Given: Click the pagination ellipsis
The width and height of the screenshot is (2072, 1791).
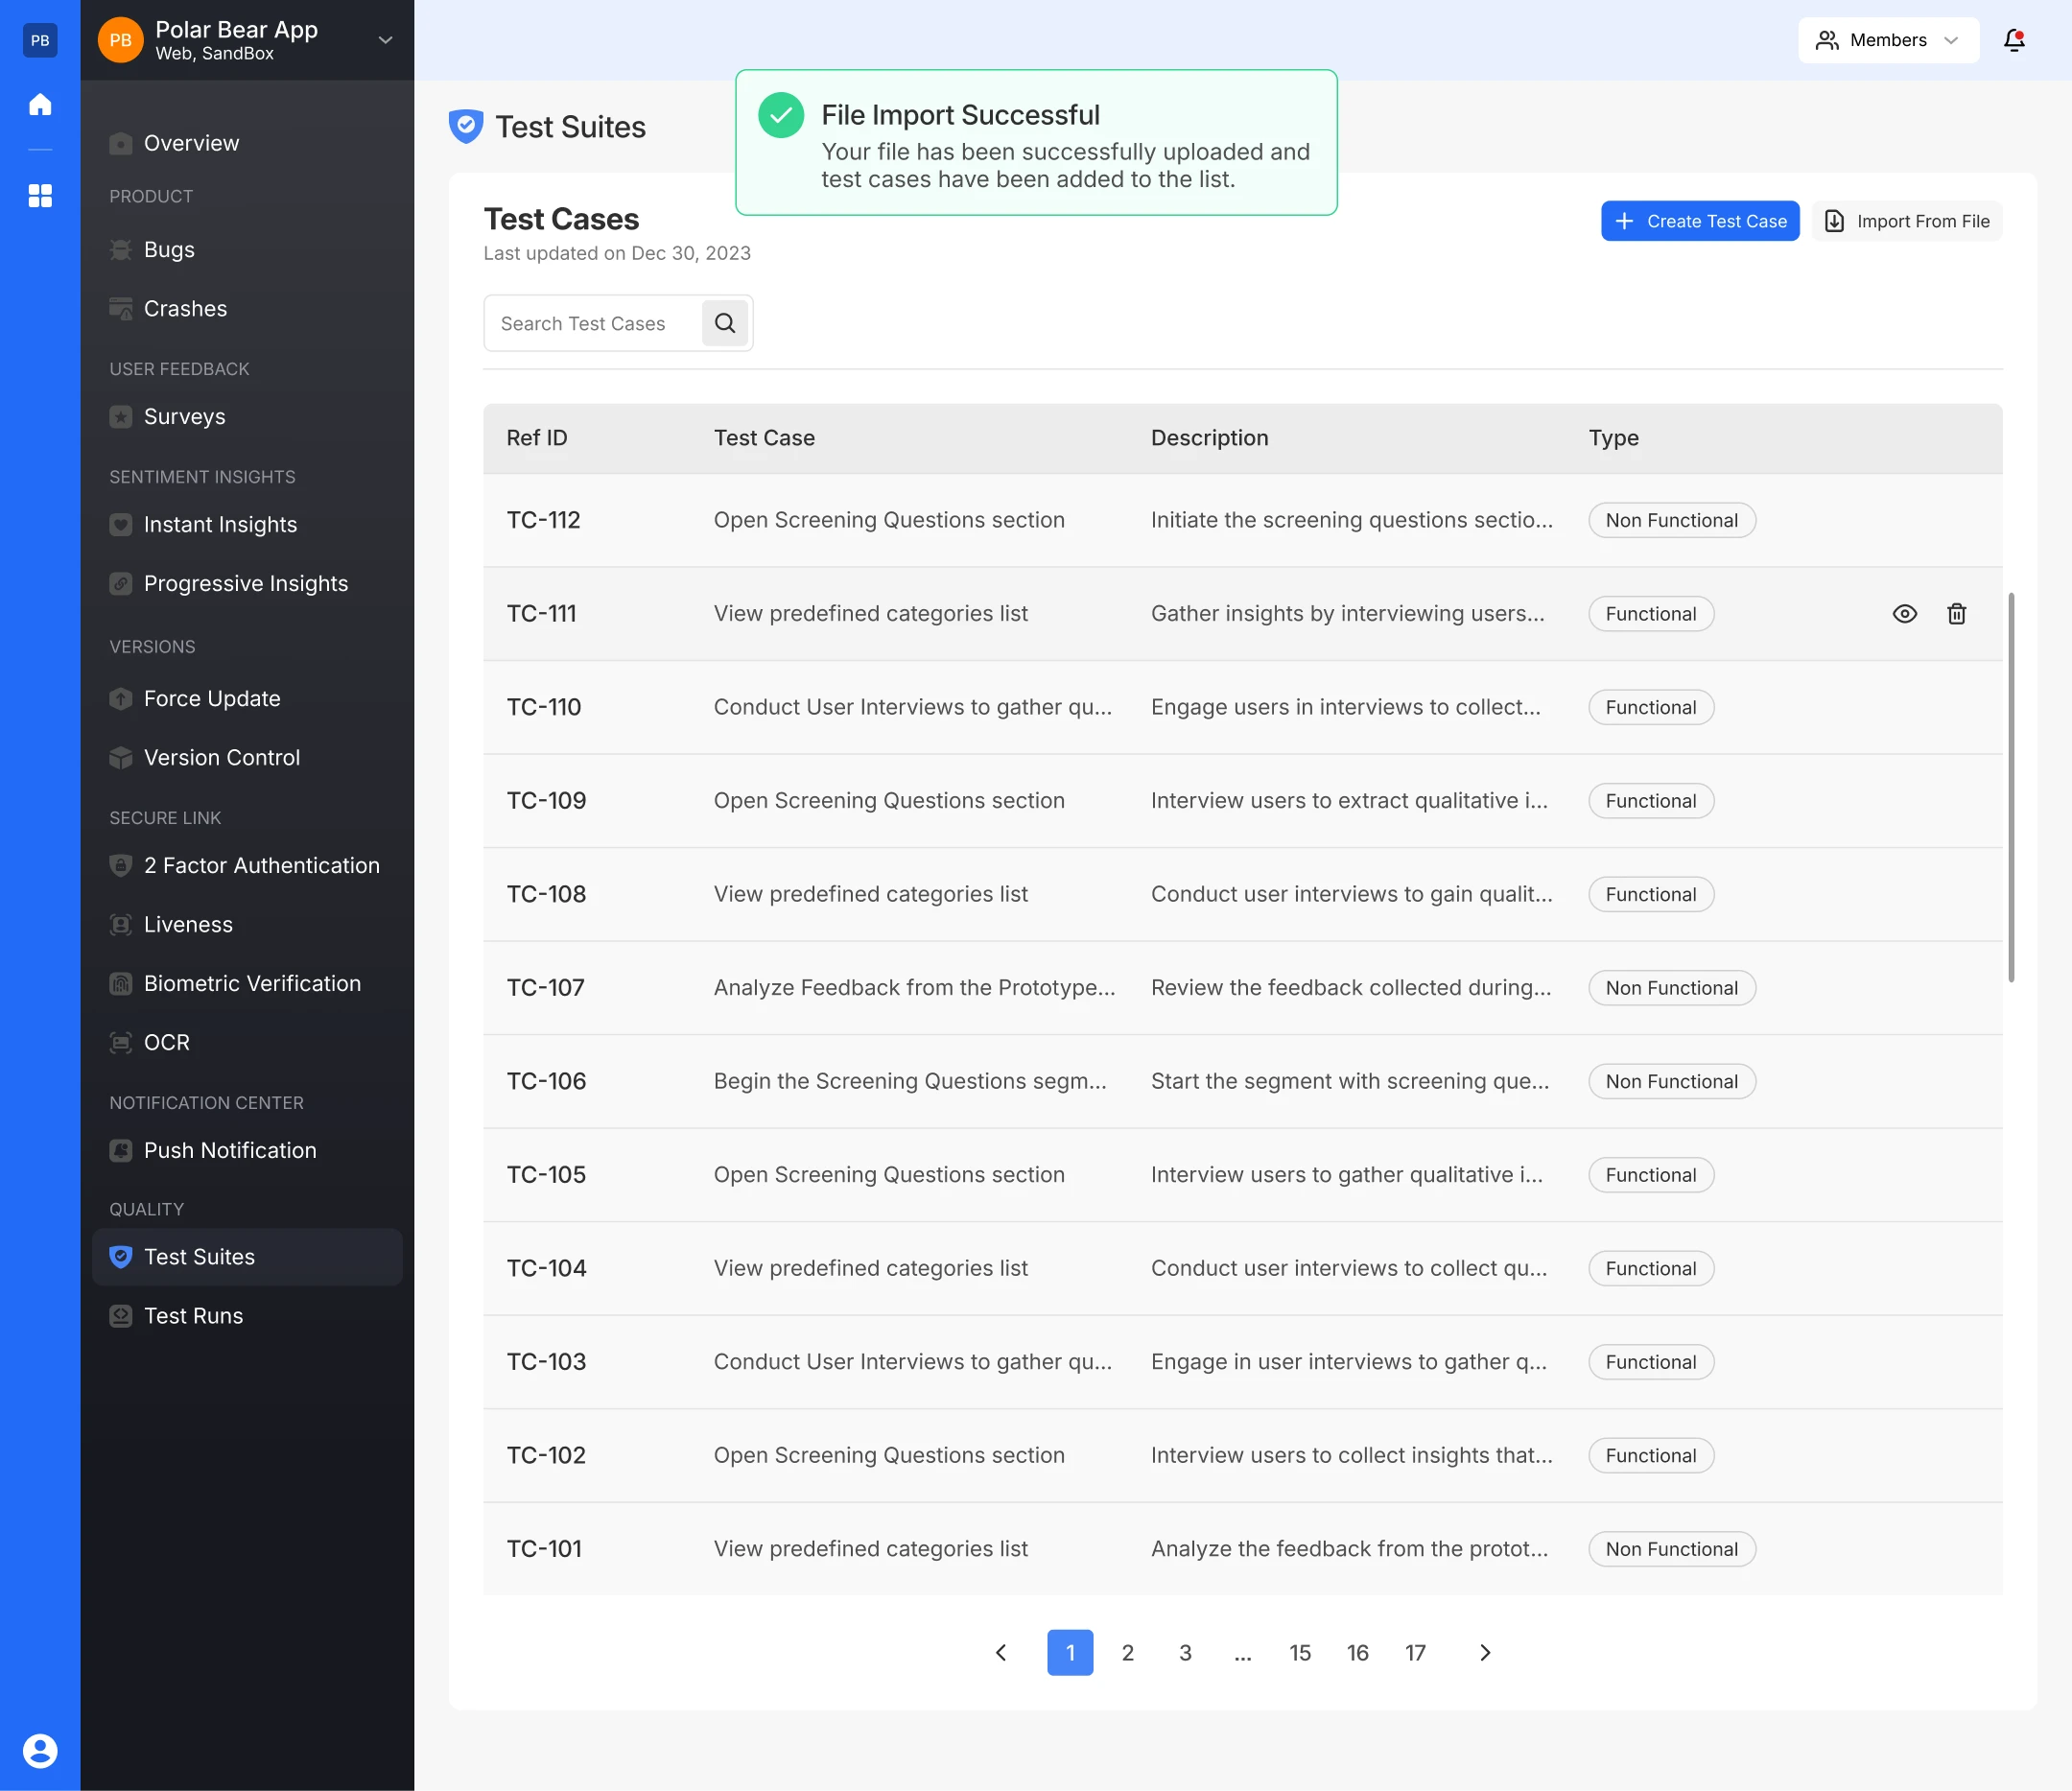Looking at the screenshot, I should pos(1243,1653).
